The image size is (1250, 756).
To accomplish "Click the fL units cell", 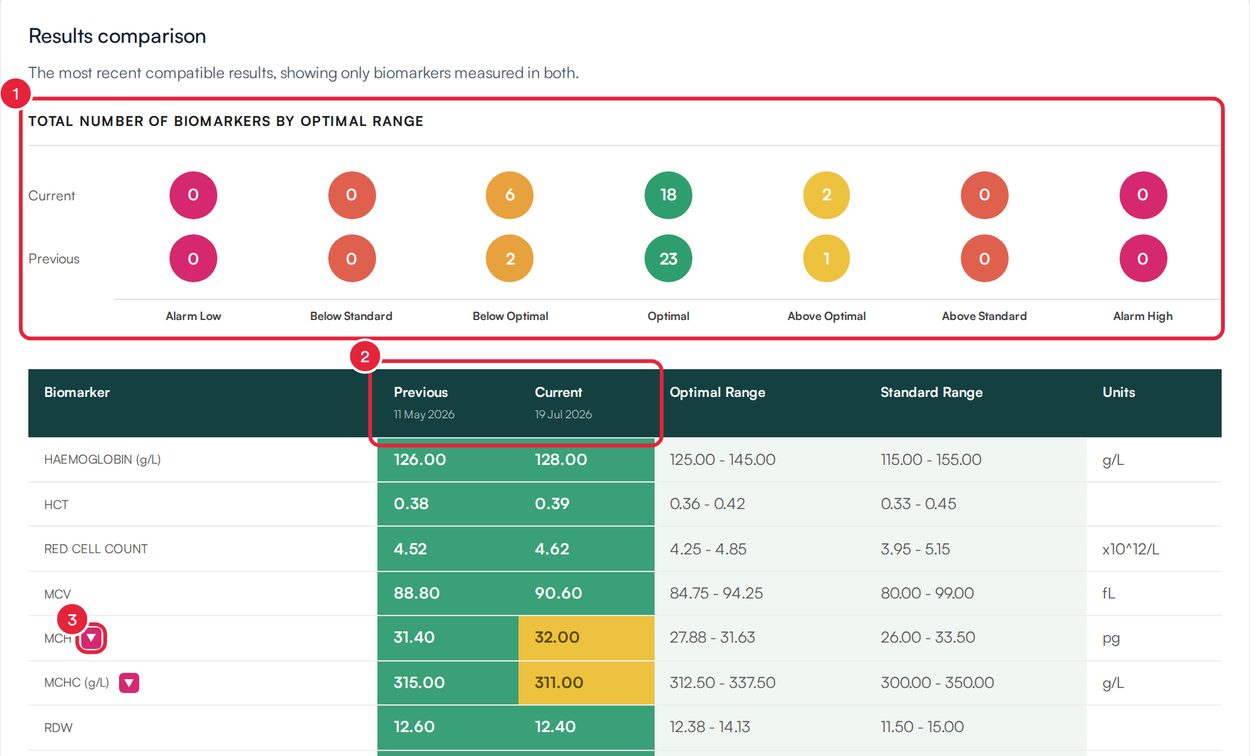I will tap(1108, 593).
